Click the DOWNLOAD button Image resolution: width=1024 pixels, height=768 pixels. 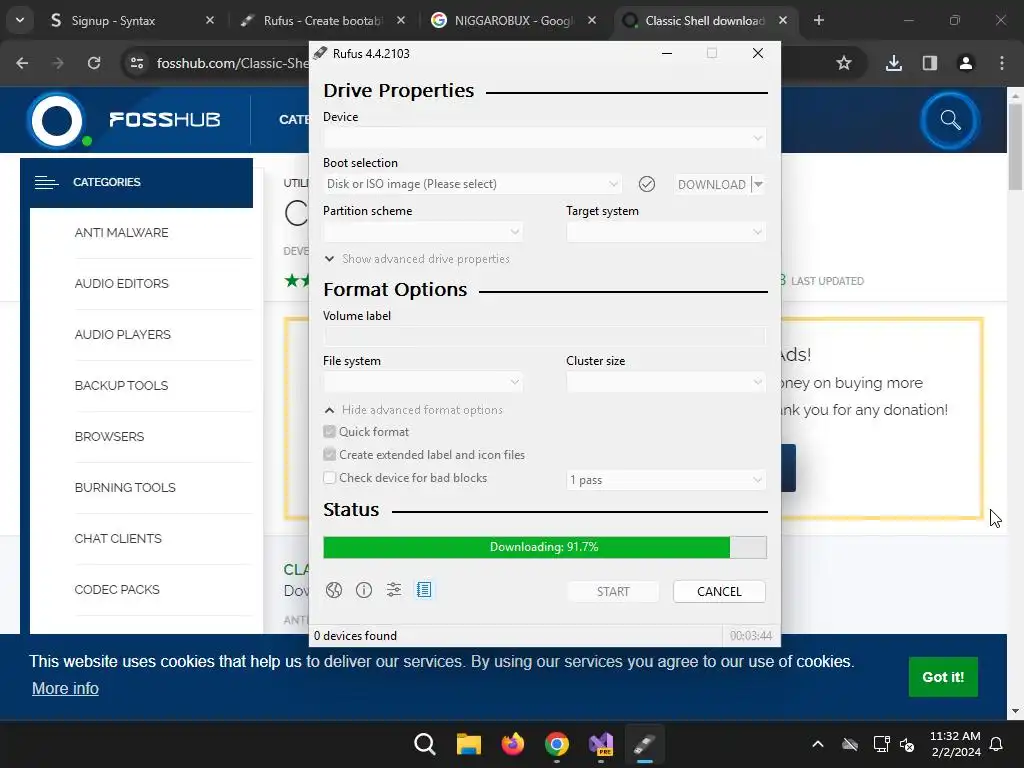[712, 185]
